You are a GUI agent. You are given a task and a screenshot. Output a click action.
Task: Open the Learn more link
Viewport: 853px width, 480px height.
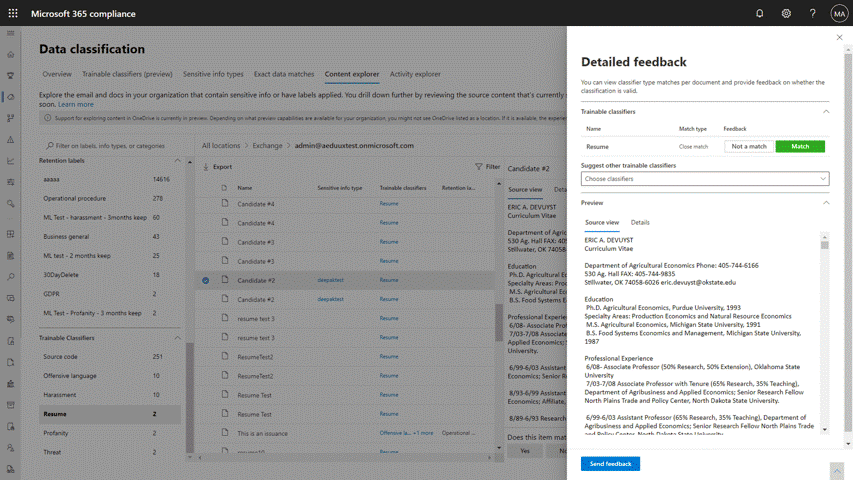tap(76, 104)
